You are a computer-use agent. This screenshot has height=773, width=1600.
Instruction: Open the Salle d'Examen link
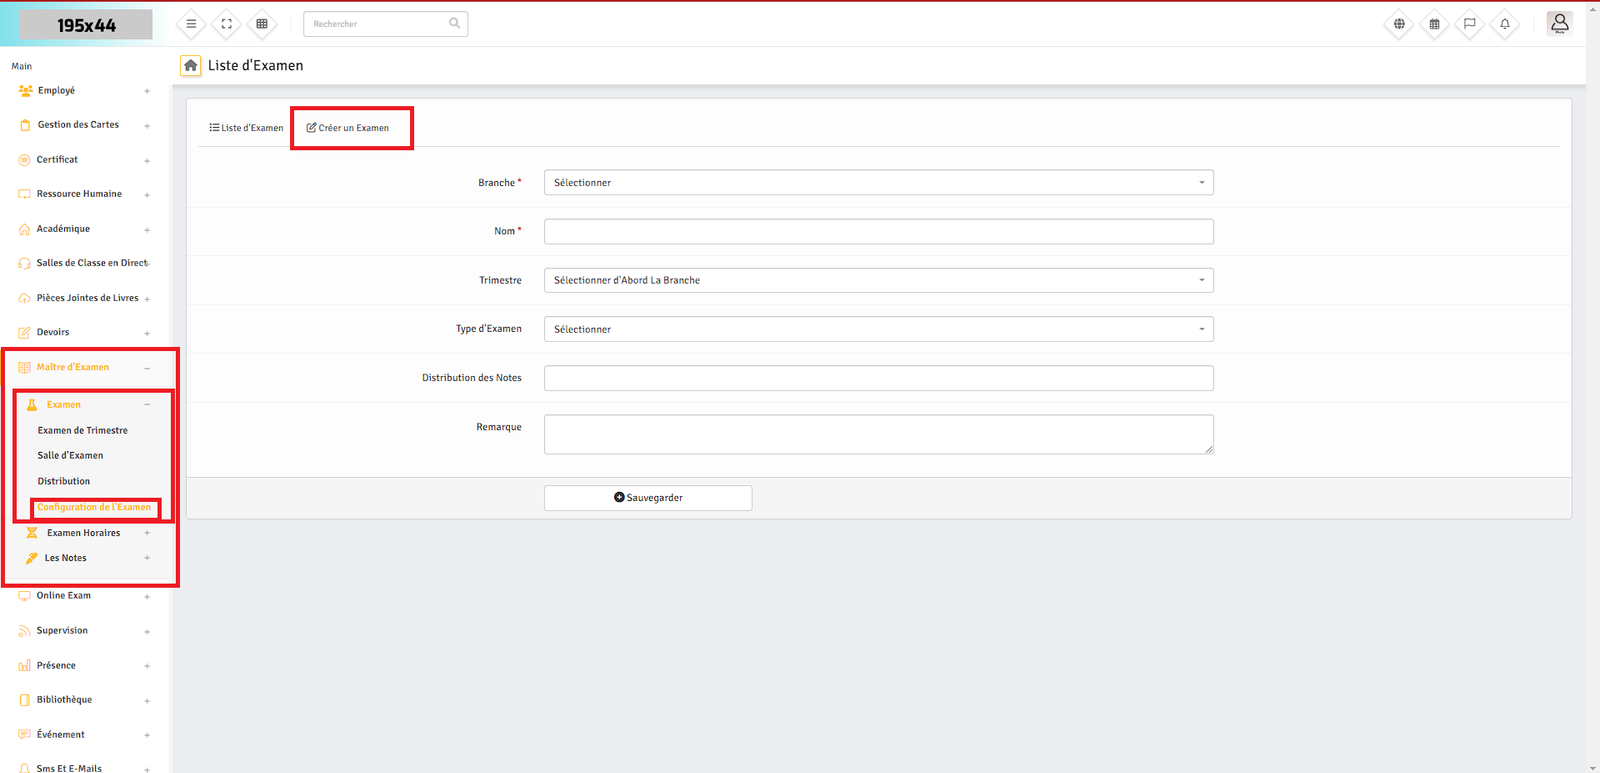70,456
